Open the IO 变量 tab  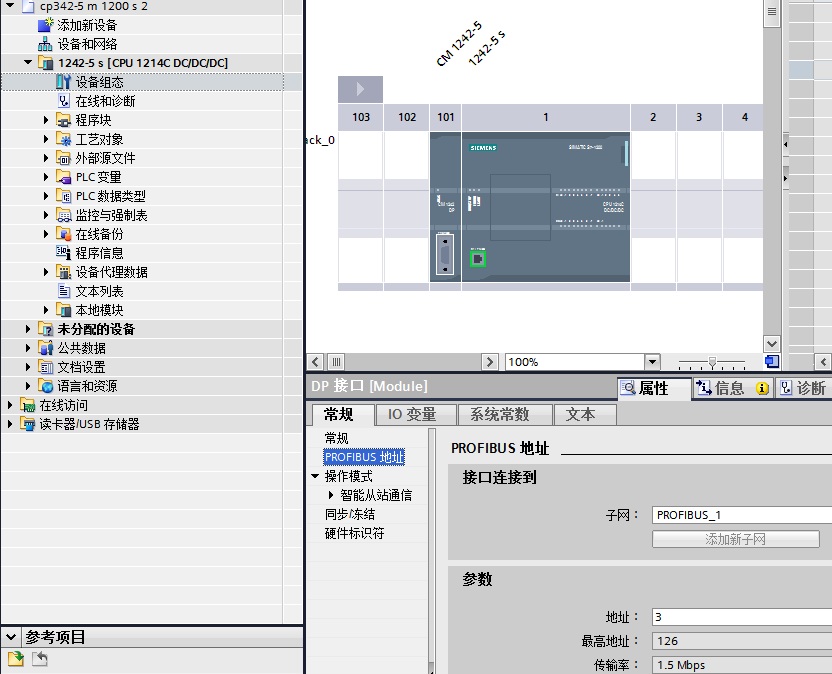click(415, 414)
